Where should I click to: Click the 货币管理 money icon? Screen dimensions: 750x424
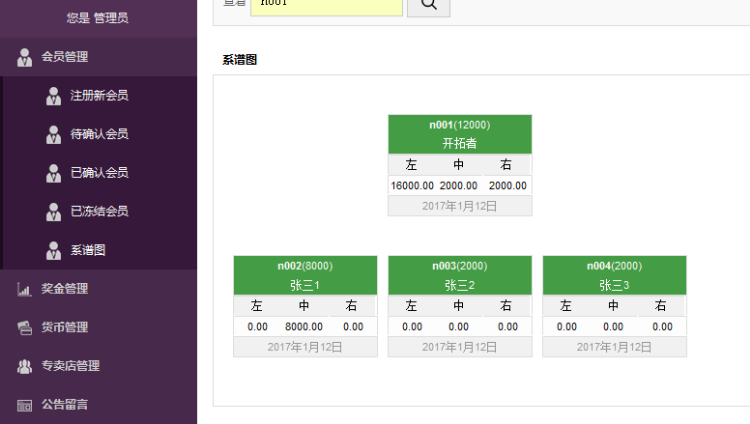[25, 327]
